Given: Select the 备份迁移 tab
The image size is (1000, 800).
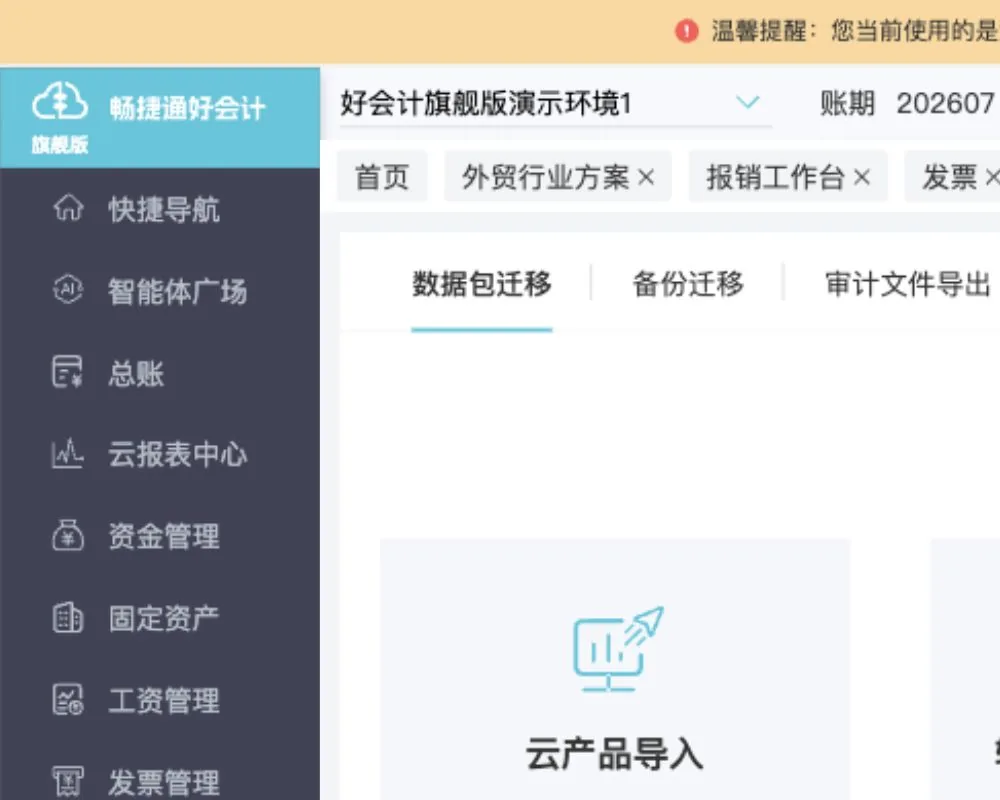Looking at the screenshot, I should click(688, 284).
